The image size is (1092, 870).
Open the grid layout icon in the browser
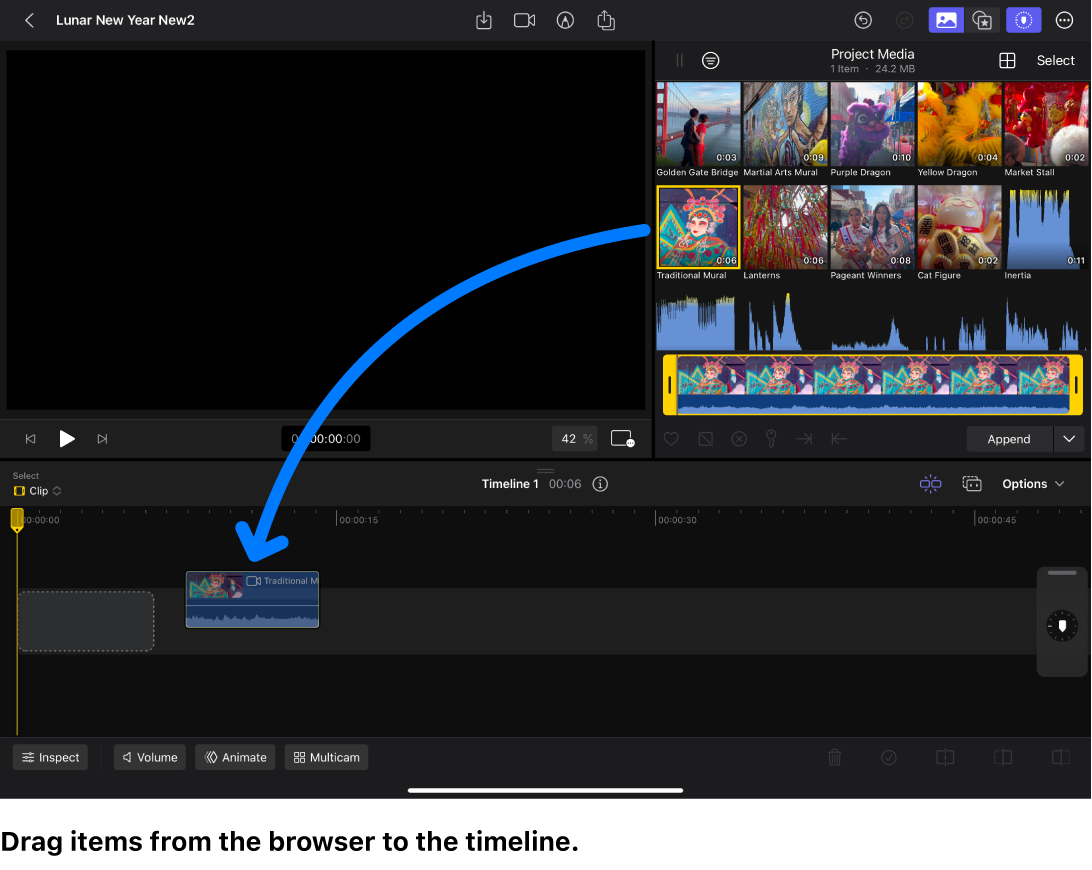click(x=1008, y=60)
